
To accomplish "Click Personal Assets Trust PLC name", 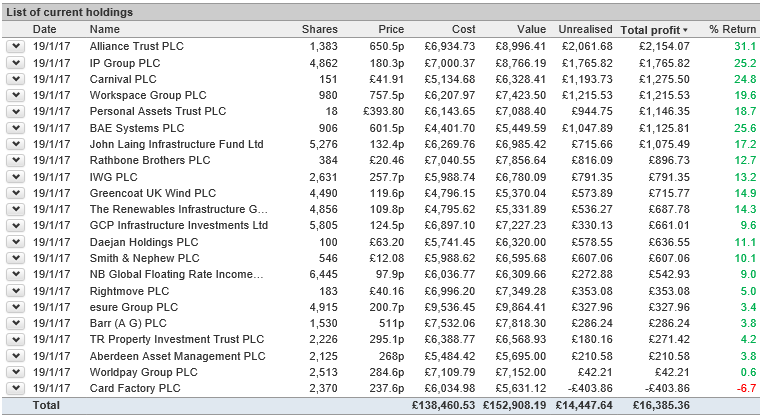I will [x=158, y=111].
